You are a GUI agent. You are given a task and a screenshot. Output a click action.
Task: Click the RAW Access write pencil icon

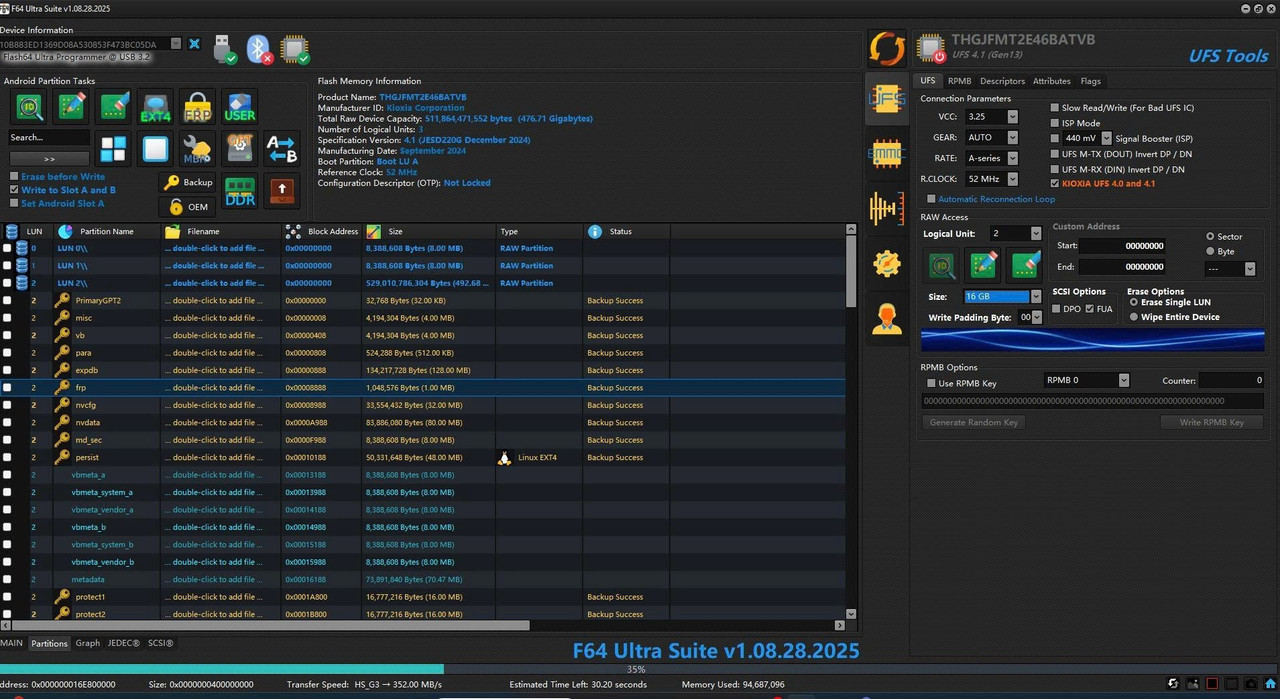[x=984, y=265]
